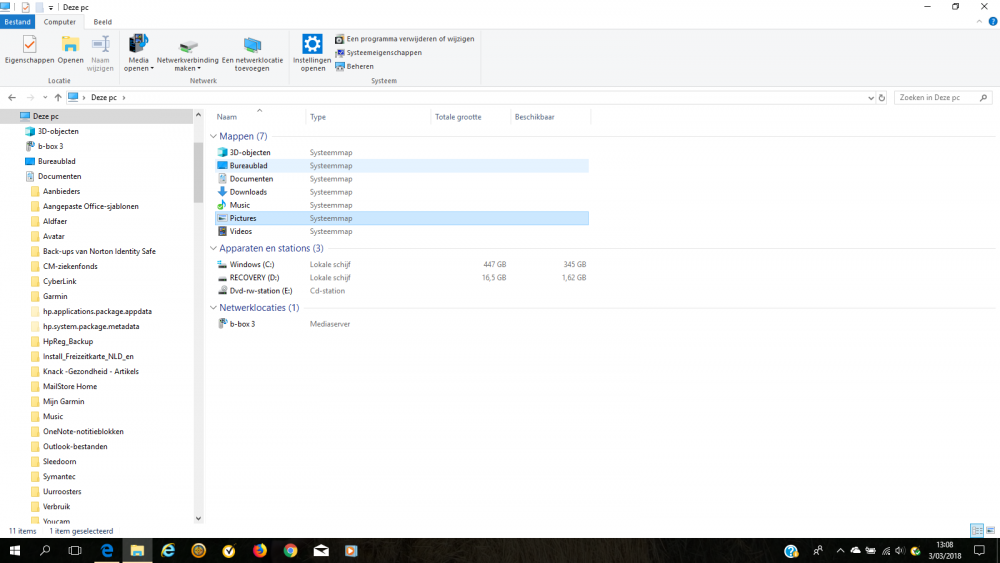Open the b-box 3 media server item
1000x563 pixels.
[241, 324]
